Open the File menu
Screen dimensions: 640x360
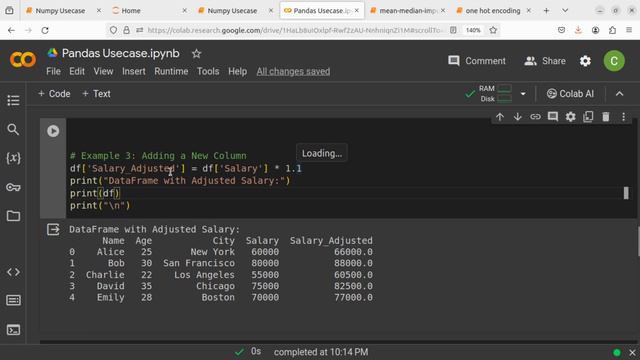click(x=53, y=71)
